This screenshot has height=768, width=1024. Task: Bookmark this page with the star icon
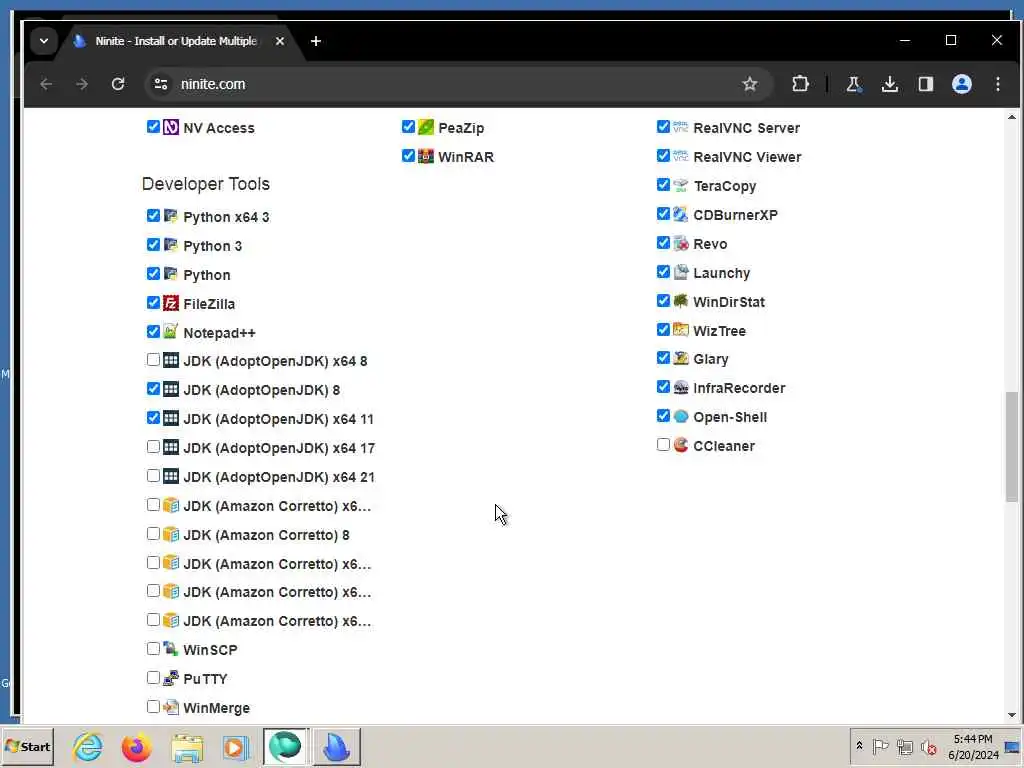[x=750, y=84]
